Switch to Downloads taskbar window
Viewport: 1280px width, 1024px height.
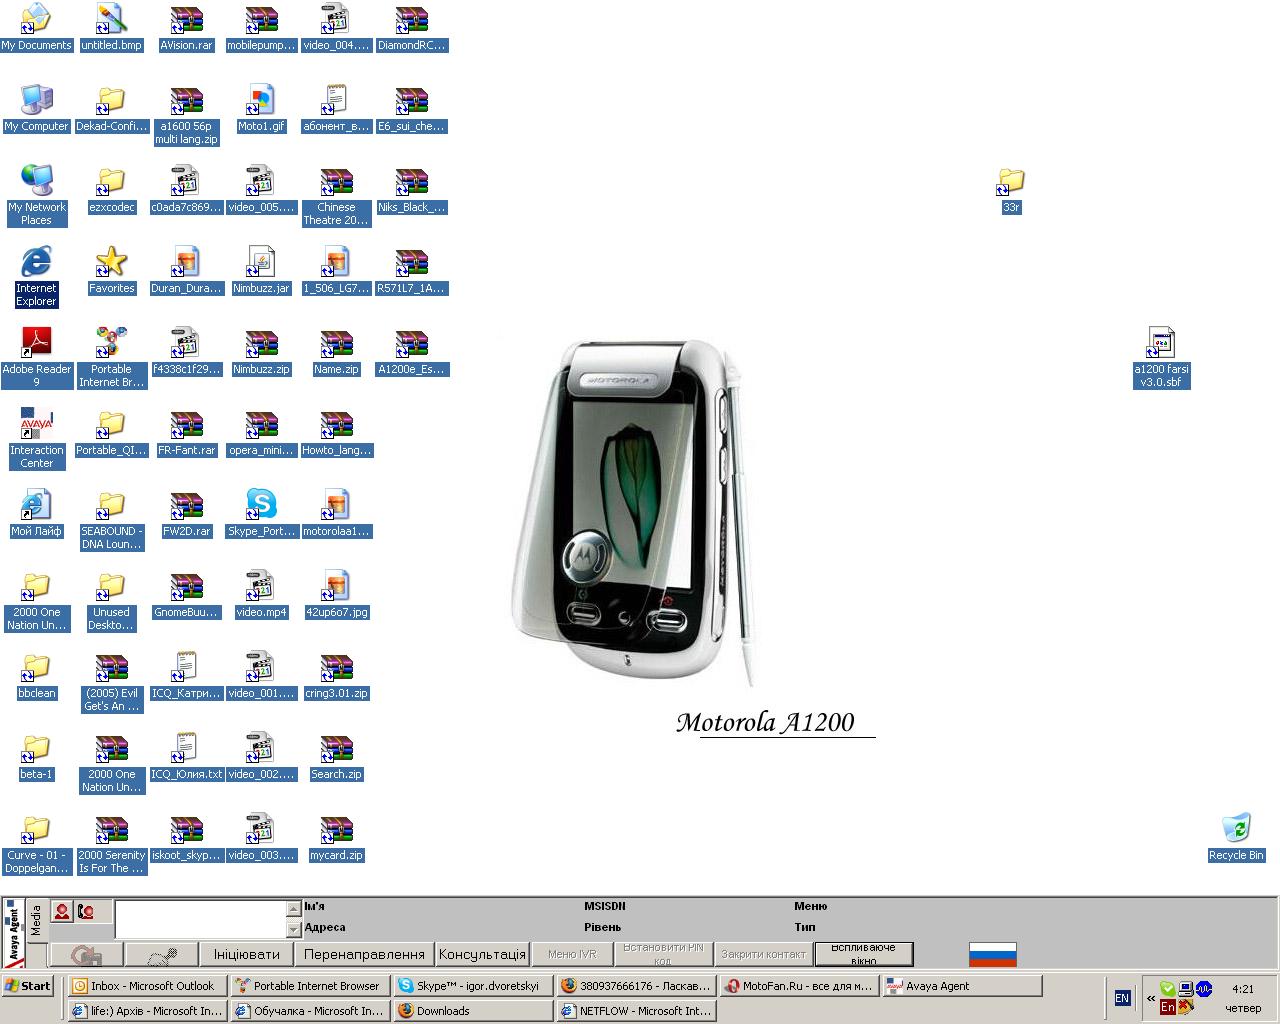[473, 1011]
